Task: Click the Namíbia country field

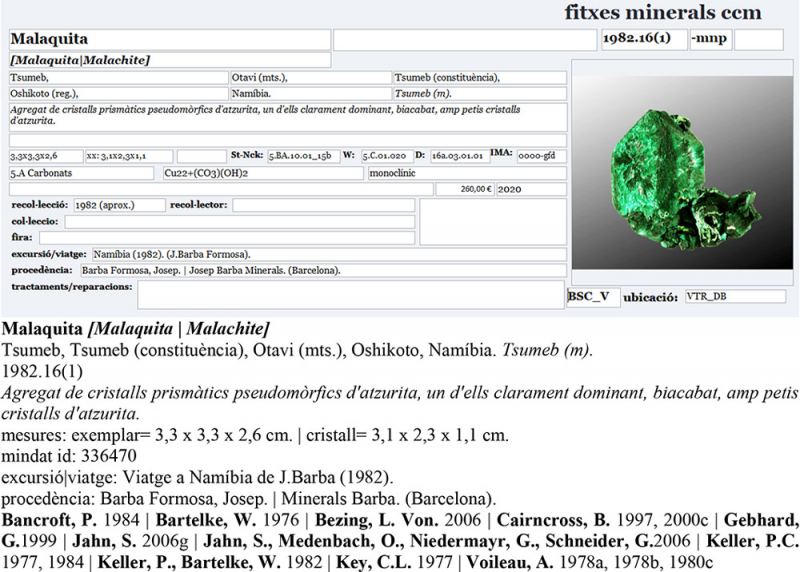Action: tap(309, 92)
